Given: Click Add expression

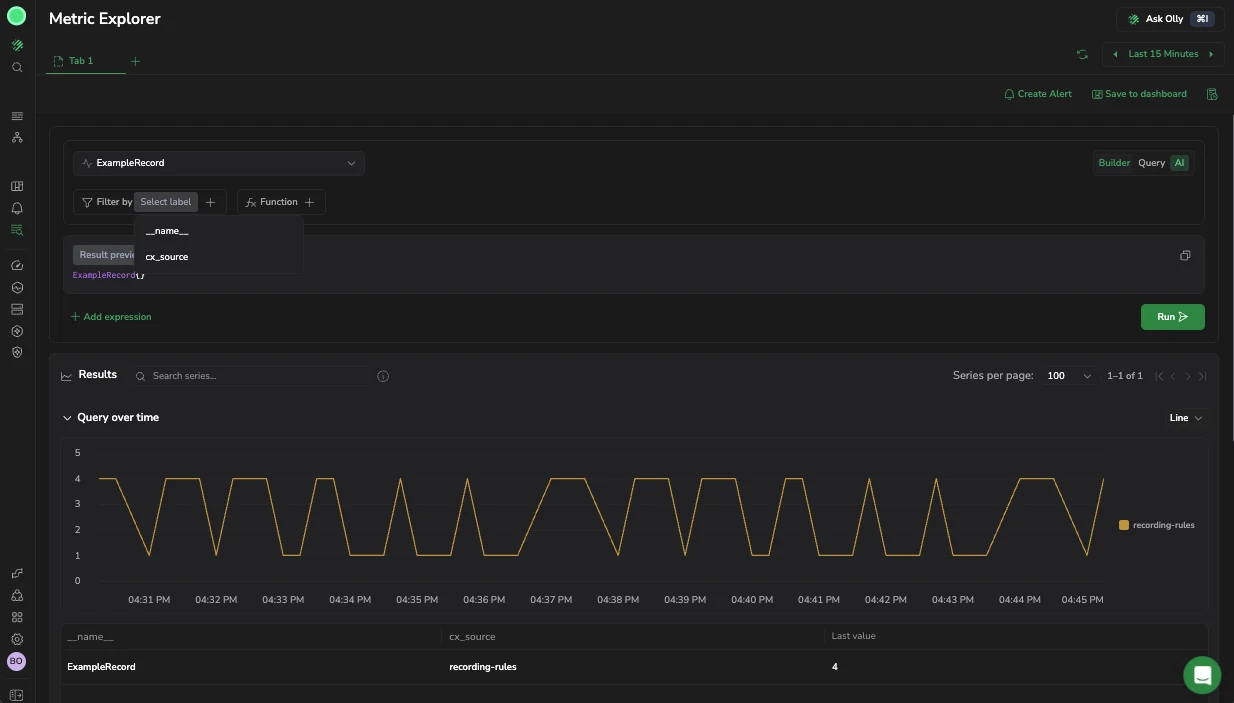Looking at the screenshot, I should coord(111,317).
